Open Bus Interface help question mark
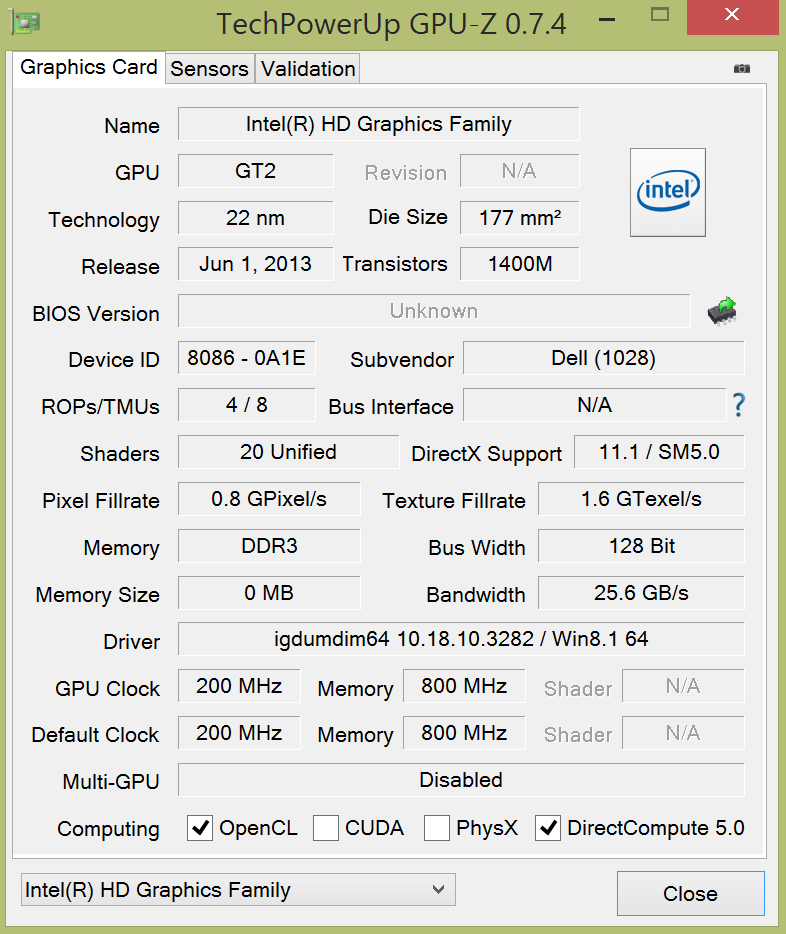Viewport: 786px width, 934px height. (738, 405)
